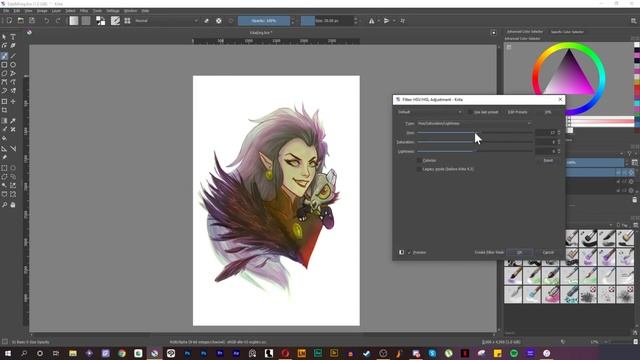Pick a color in the hue triangle

point(569,76)
